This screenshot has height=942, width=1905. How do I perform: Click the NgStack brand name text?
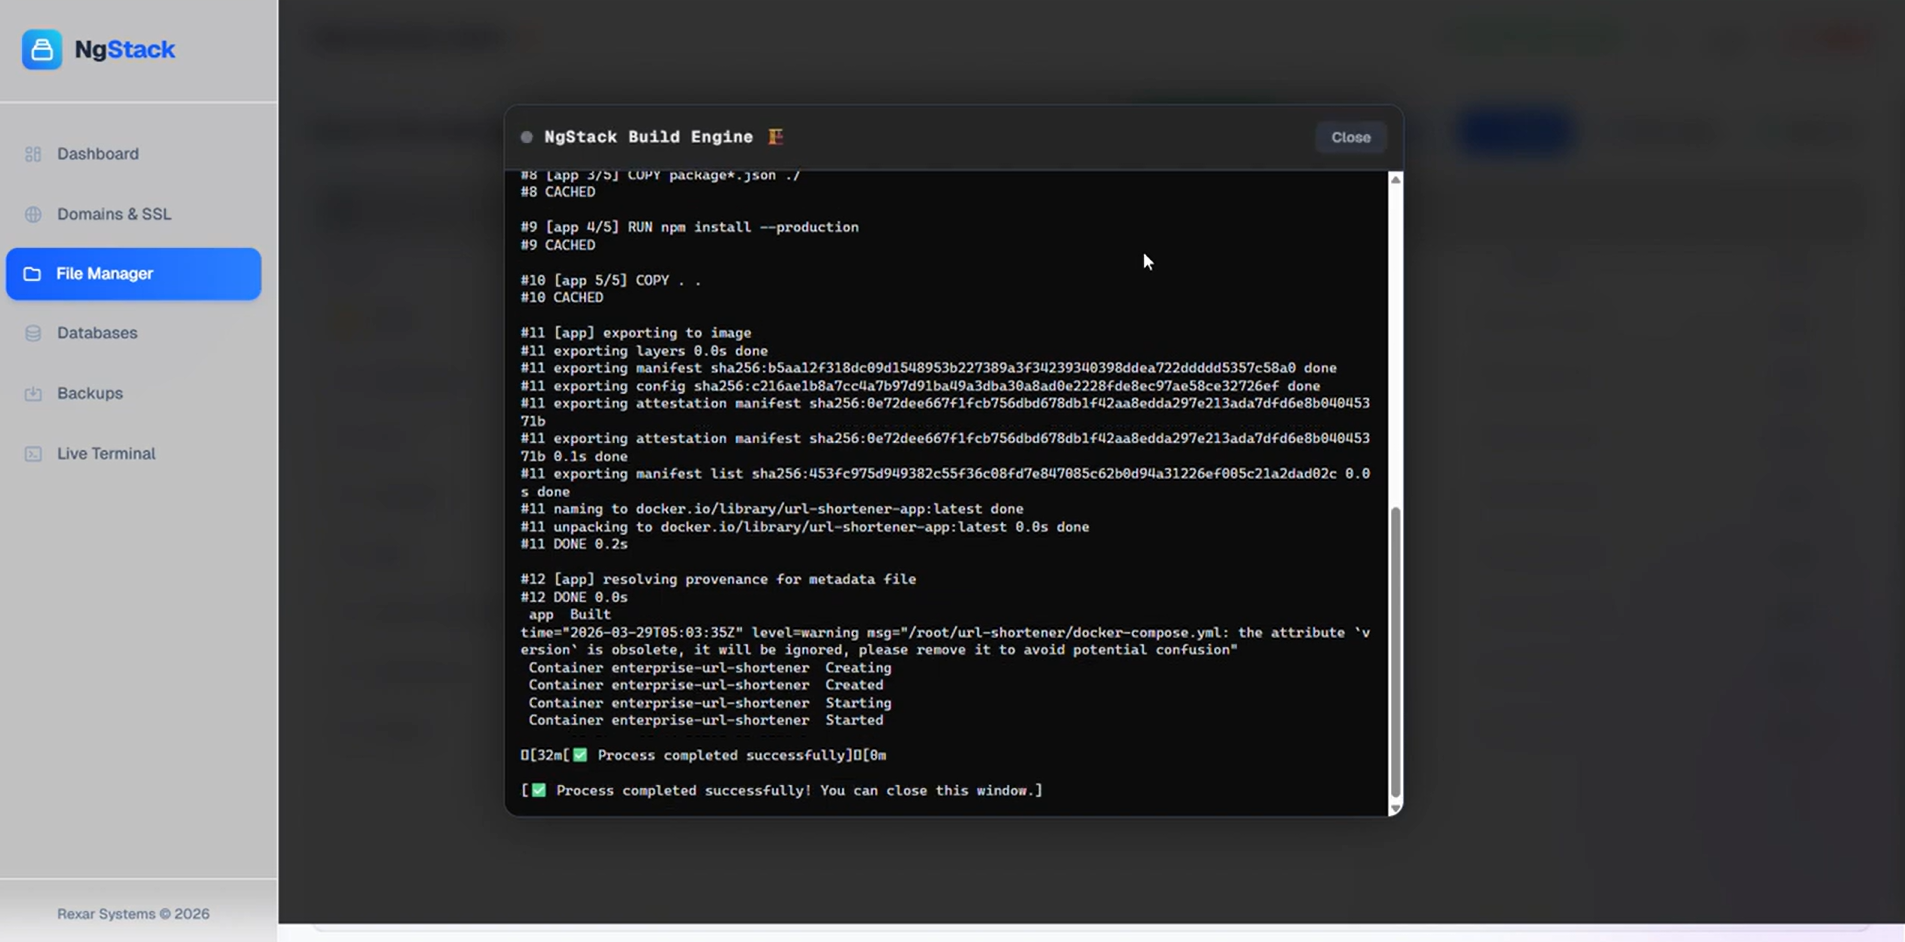[125, 49]
